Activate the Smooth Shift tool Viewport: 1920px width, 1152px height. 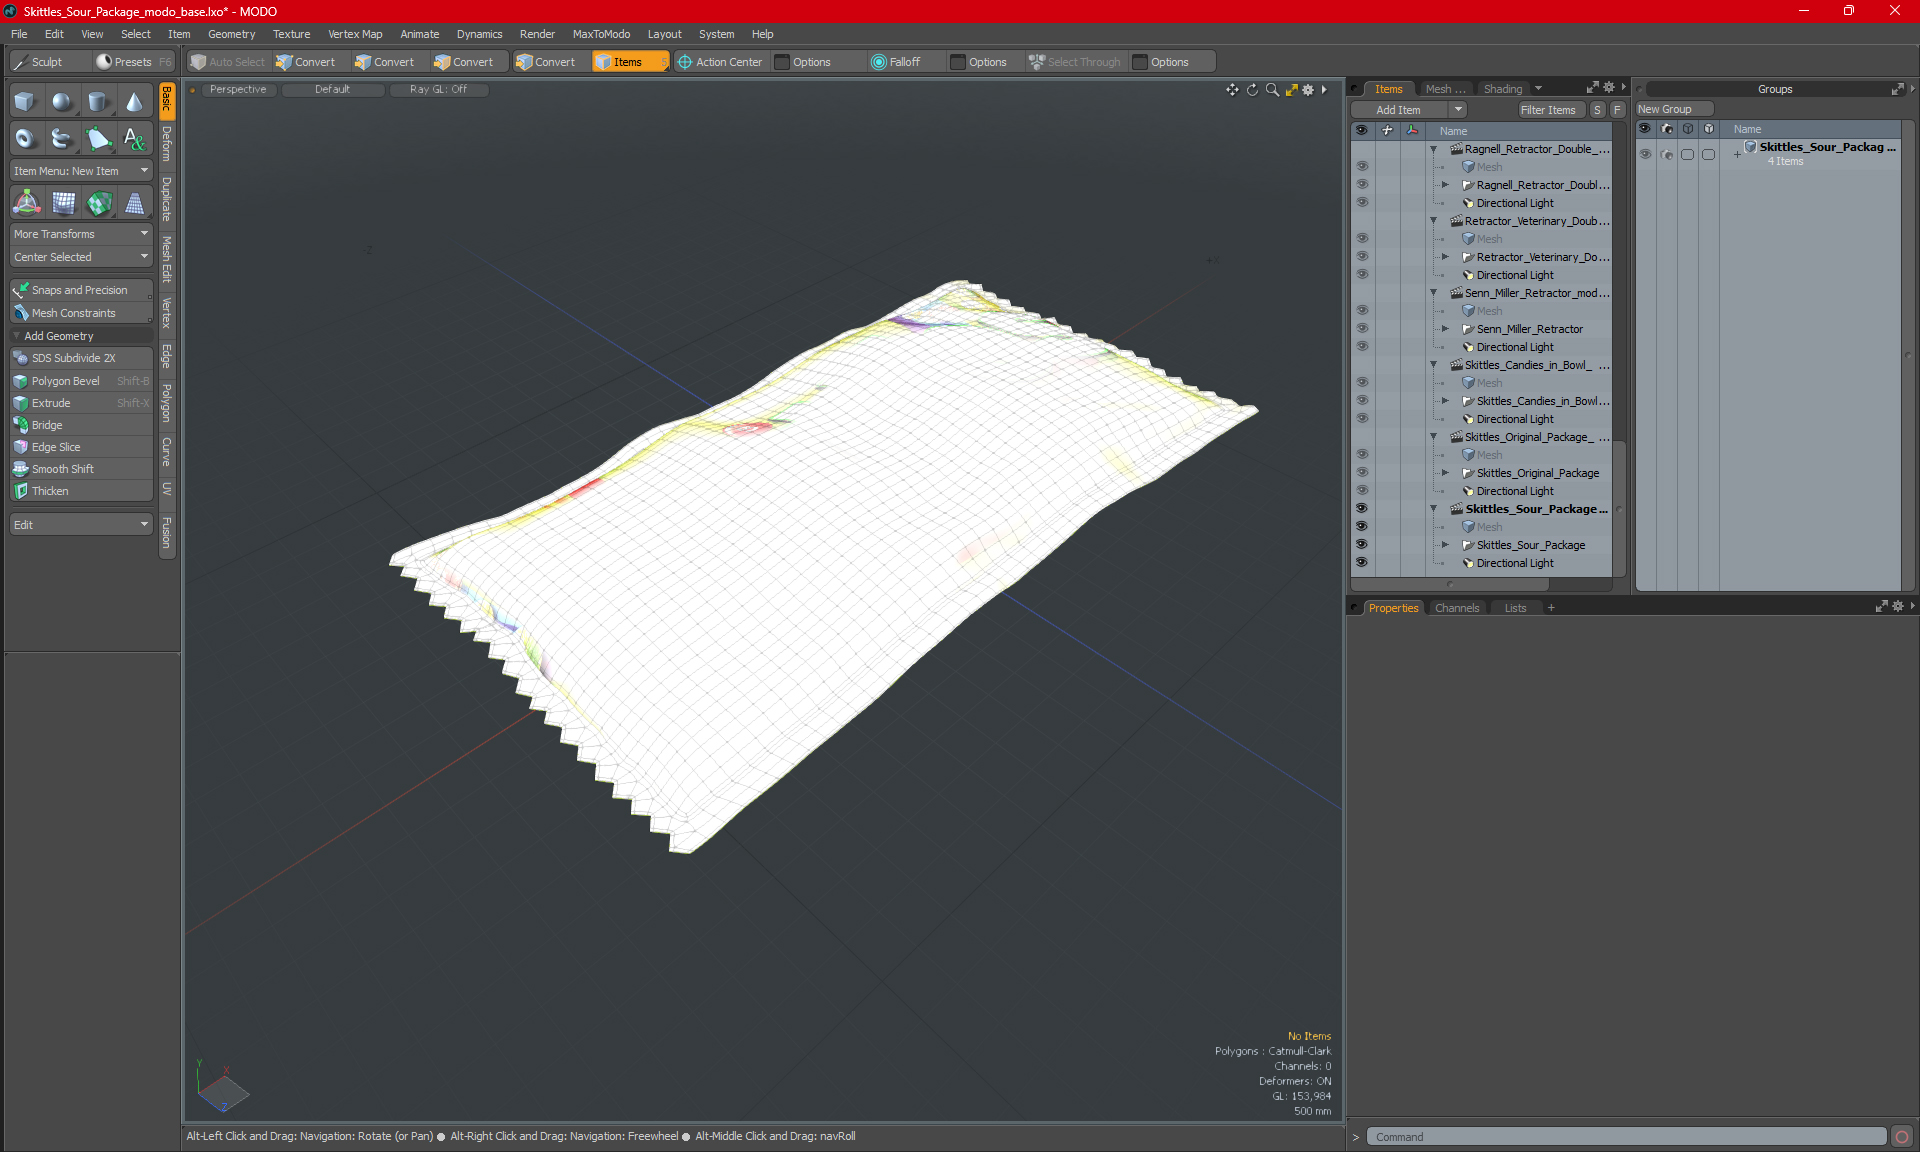81,469
